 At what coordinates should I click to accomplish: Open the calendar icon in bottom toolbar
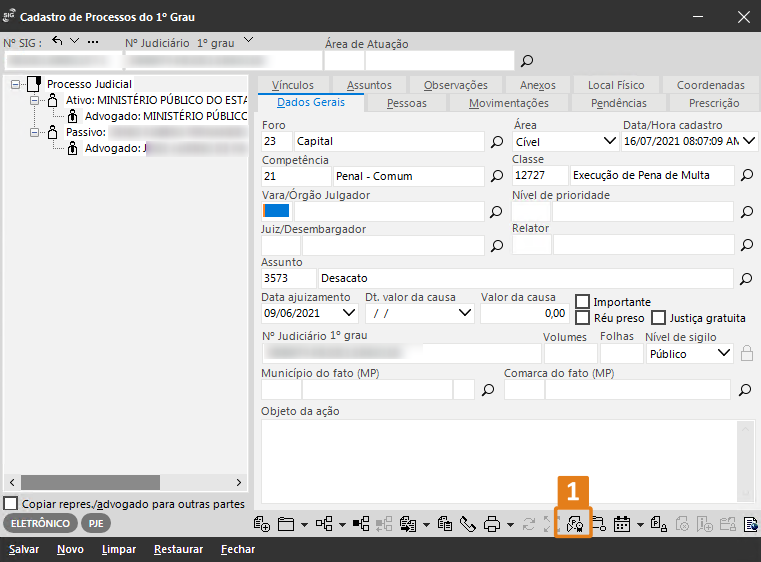[x=621, y=523]
